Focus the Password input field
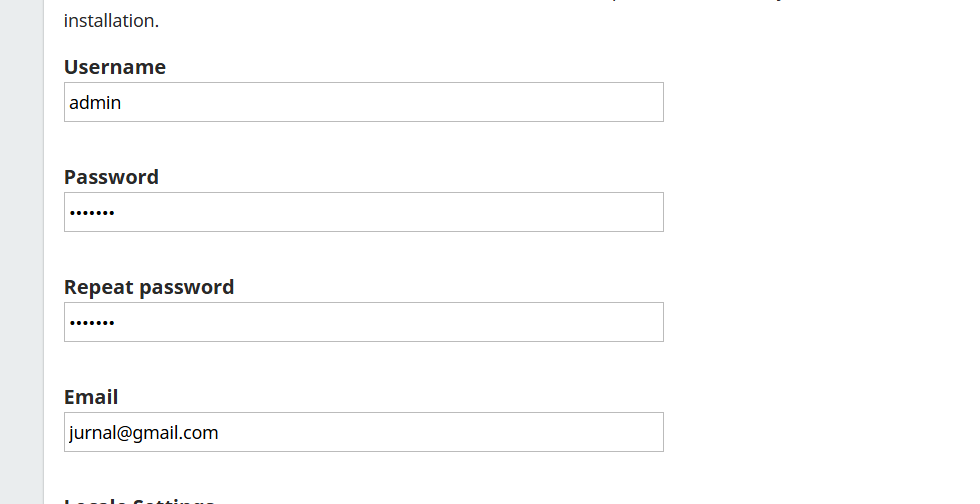The image size is (980, 504). 363,212
